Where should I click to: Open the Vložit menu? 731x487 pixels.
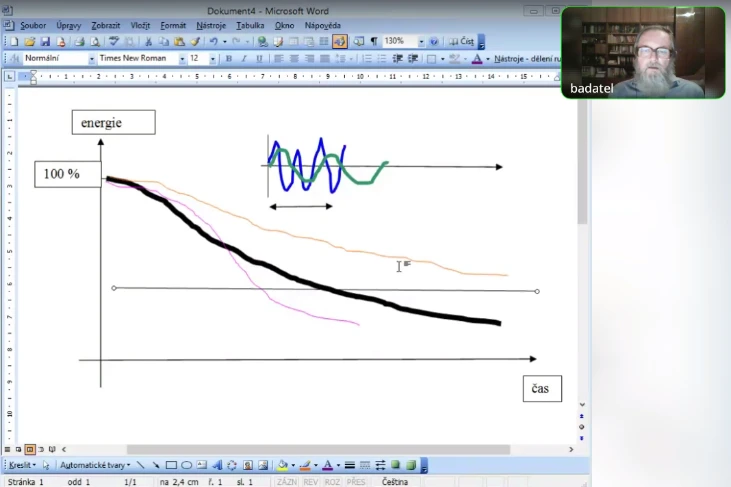(138, 25)
